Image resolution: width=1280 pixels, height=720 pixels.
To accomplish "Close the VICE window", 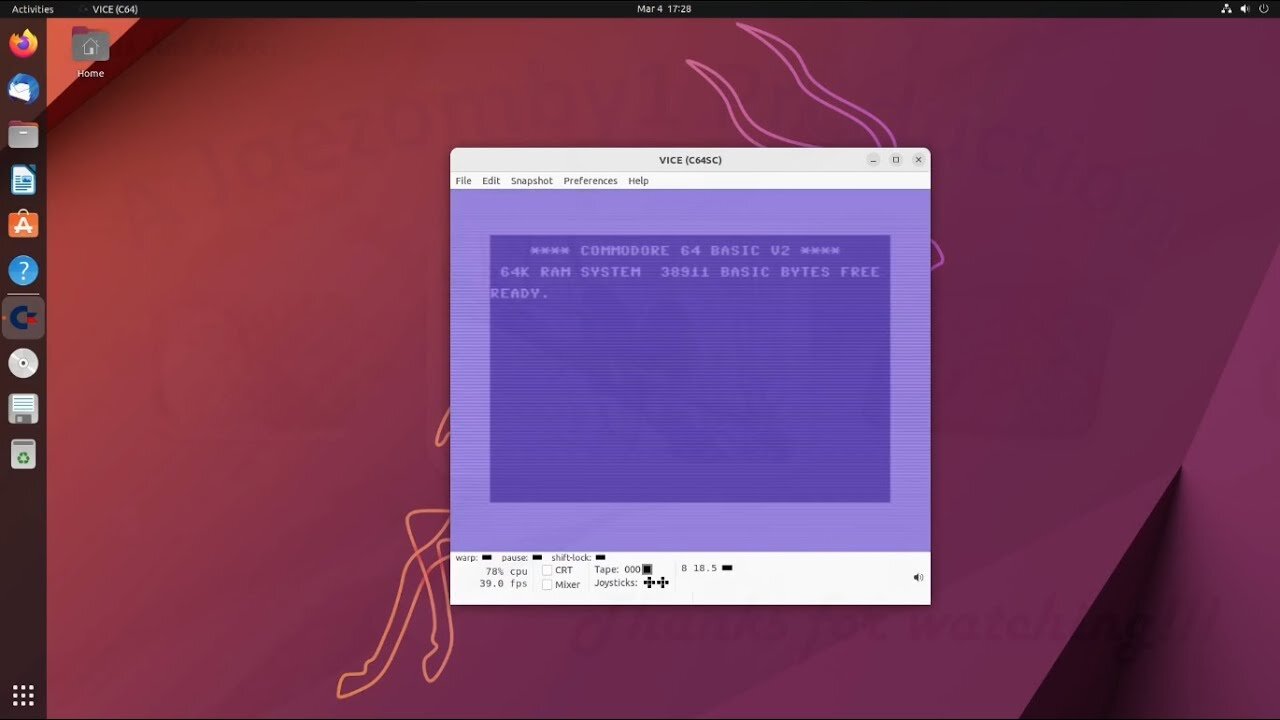I will 918,160.
